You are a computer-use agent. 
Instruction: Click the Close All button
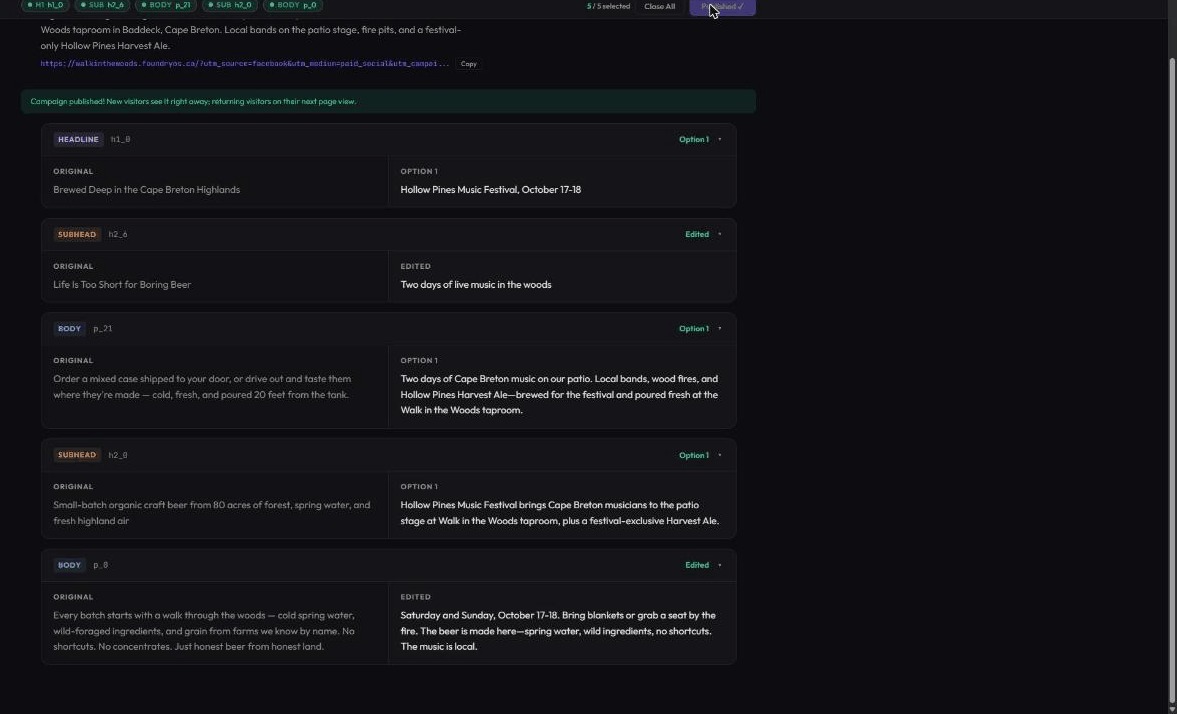point(659,6)
